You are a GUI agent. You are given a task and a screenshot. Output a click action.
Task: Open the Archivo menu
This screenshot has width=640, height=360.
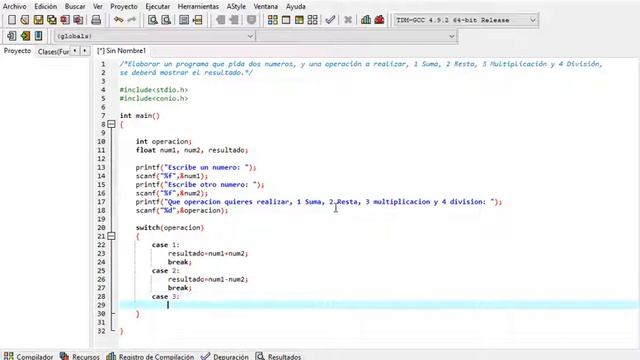15,7
